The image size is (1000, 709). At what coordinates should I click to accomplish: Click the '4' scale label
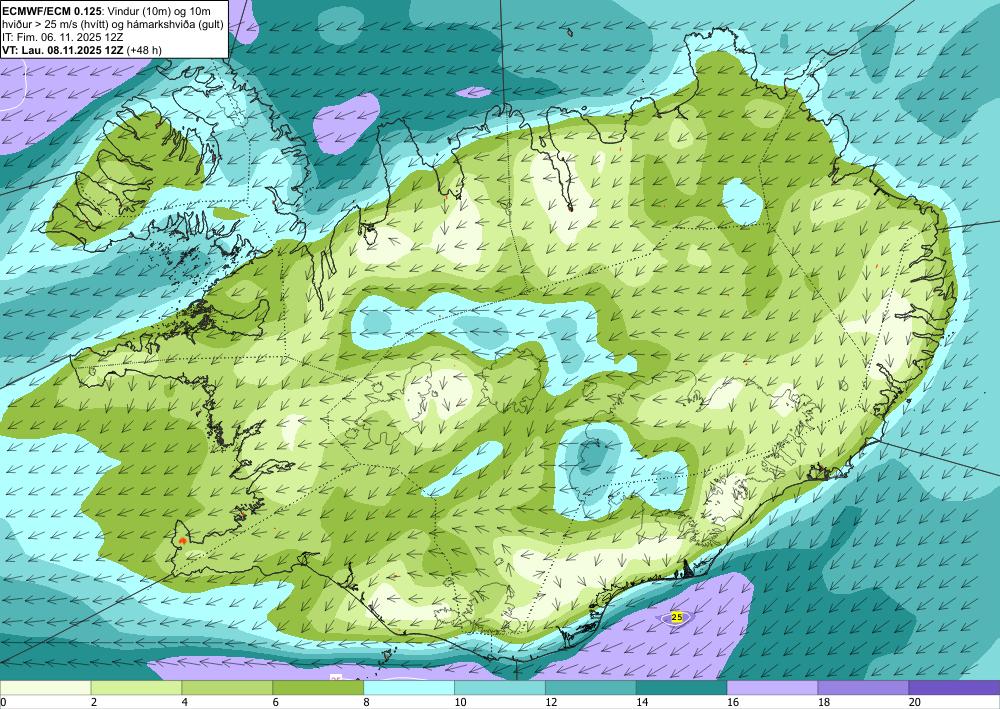(x=184, y=703)
